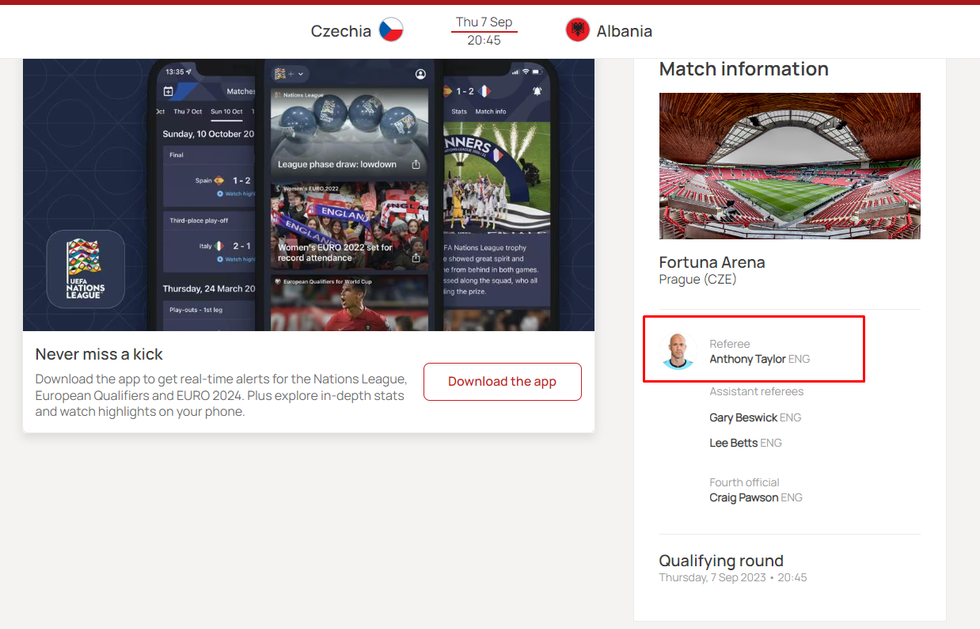Click referee Anthony Taylor's portrait photo
The image size is (980, 629).
[678, 351]
